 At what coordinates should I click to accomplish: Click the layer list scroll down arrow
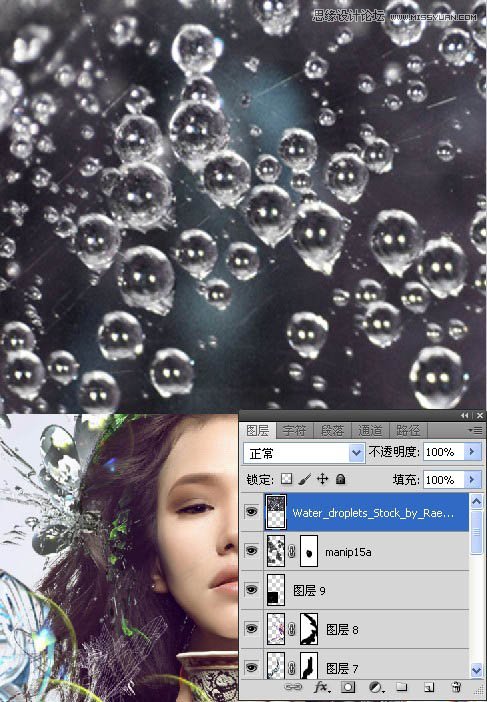(x=476, y=670)
